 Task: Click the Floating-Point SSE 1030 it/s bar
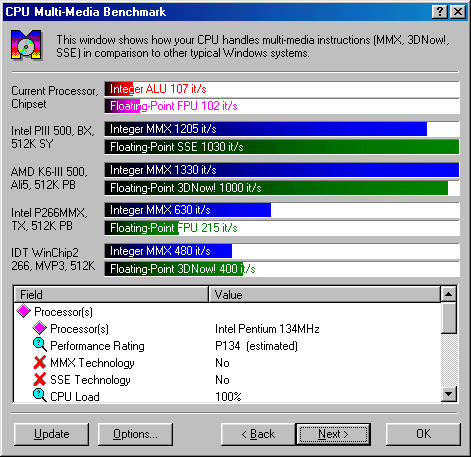(x=282, y=147)
